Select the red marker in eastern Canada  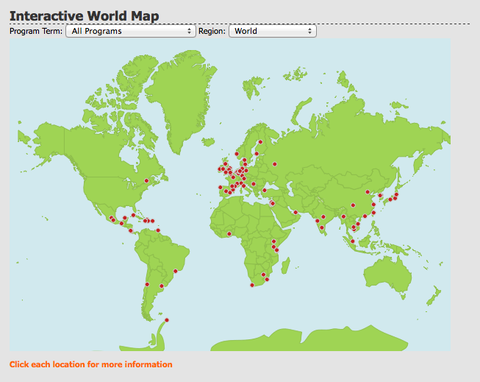coord(146,181)
